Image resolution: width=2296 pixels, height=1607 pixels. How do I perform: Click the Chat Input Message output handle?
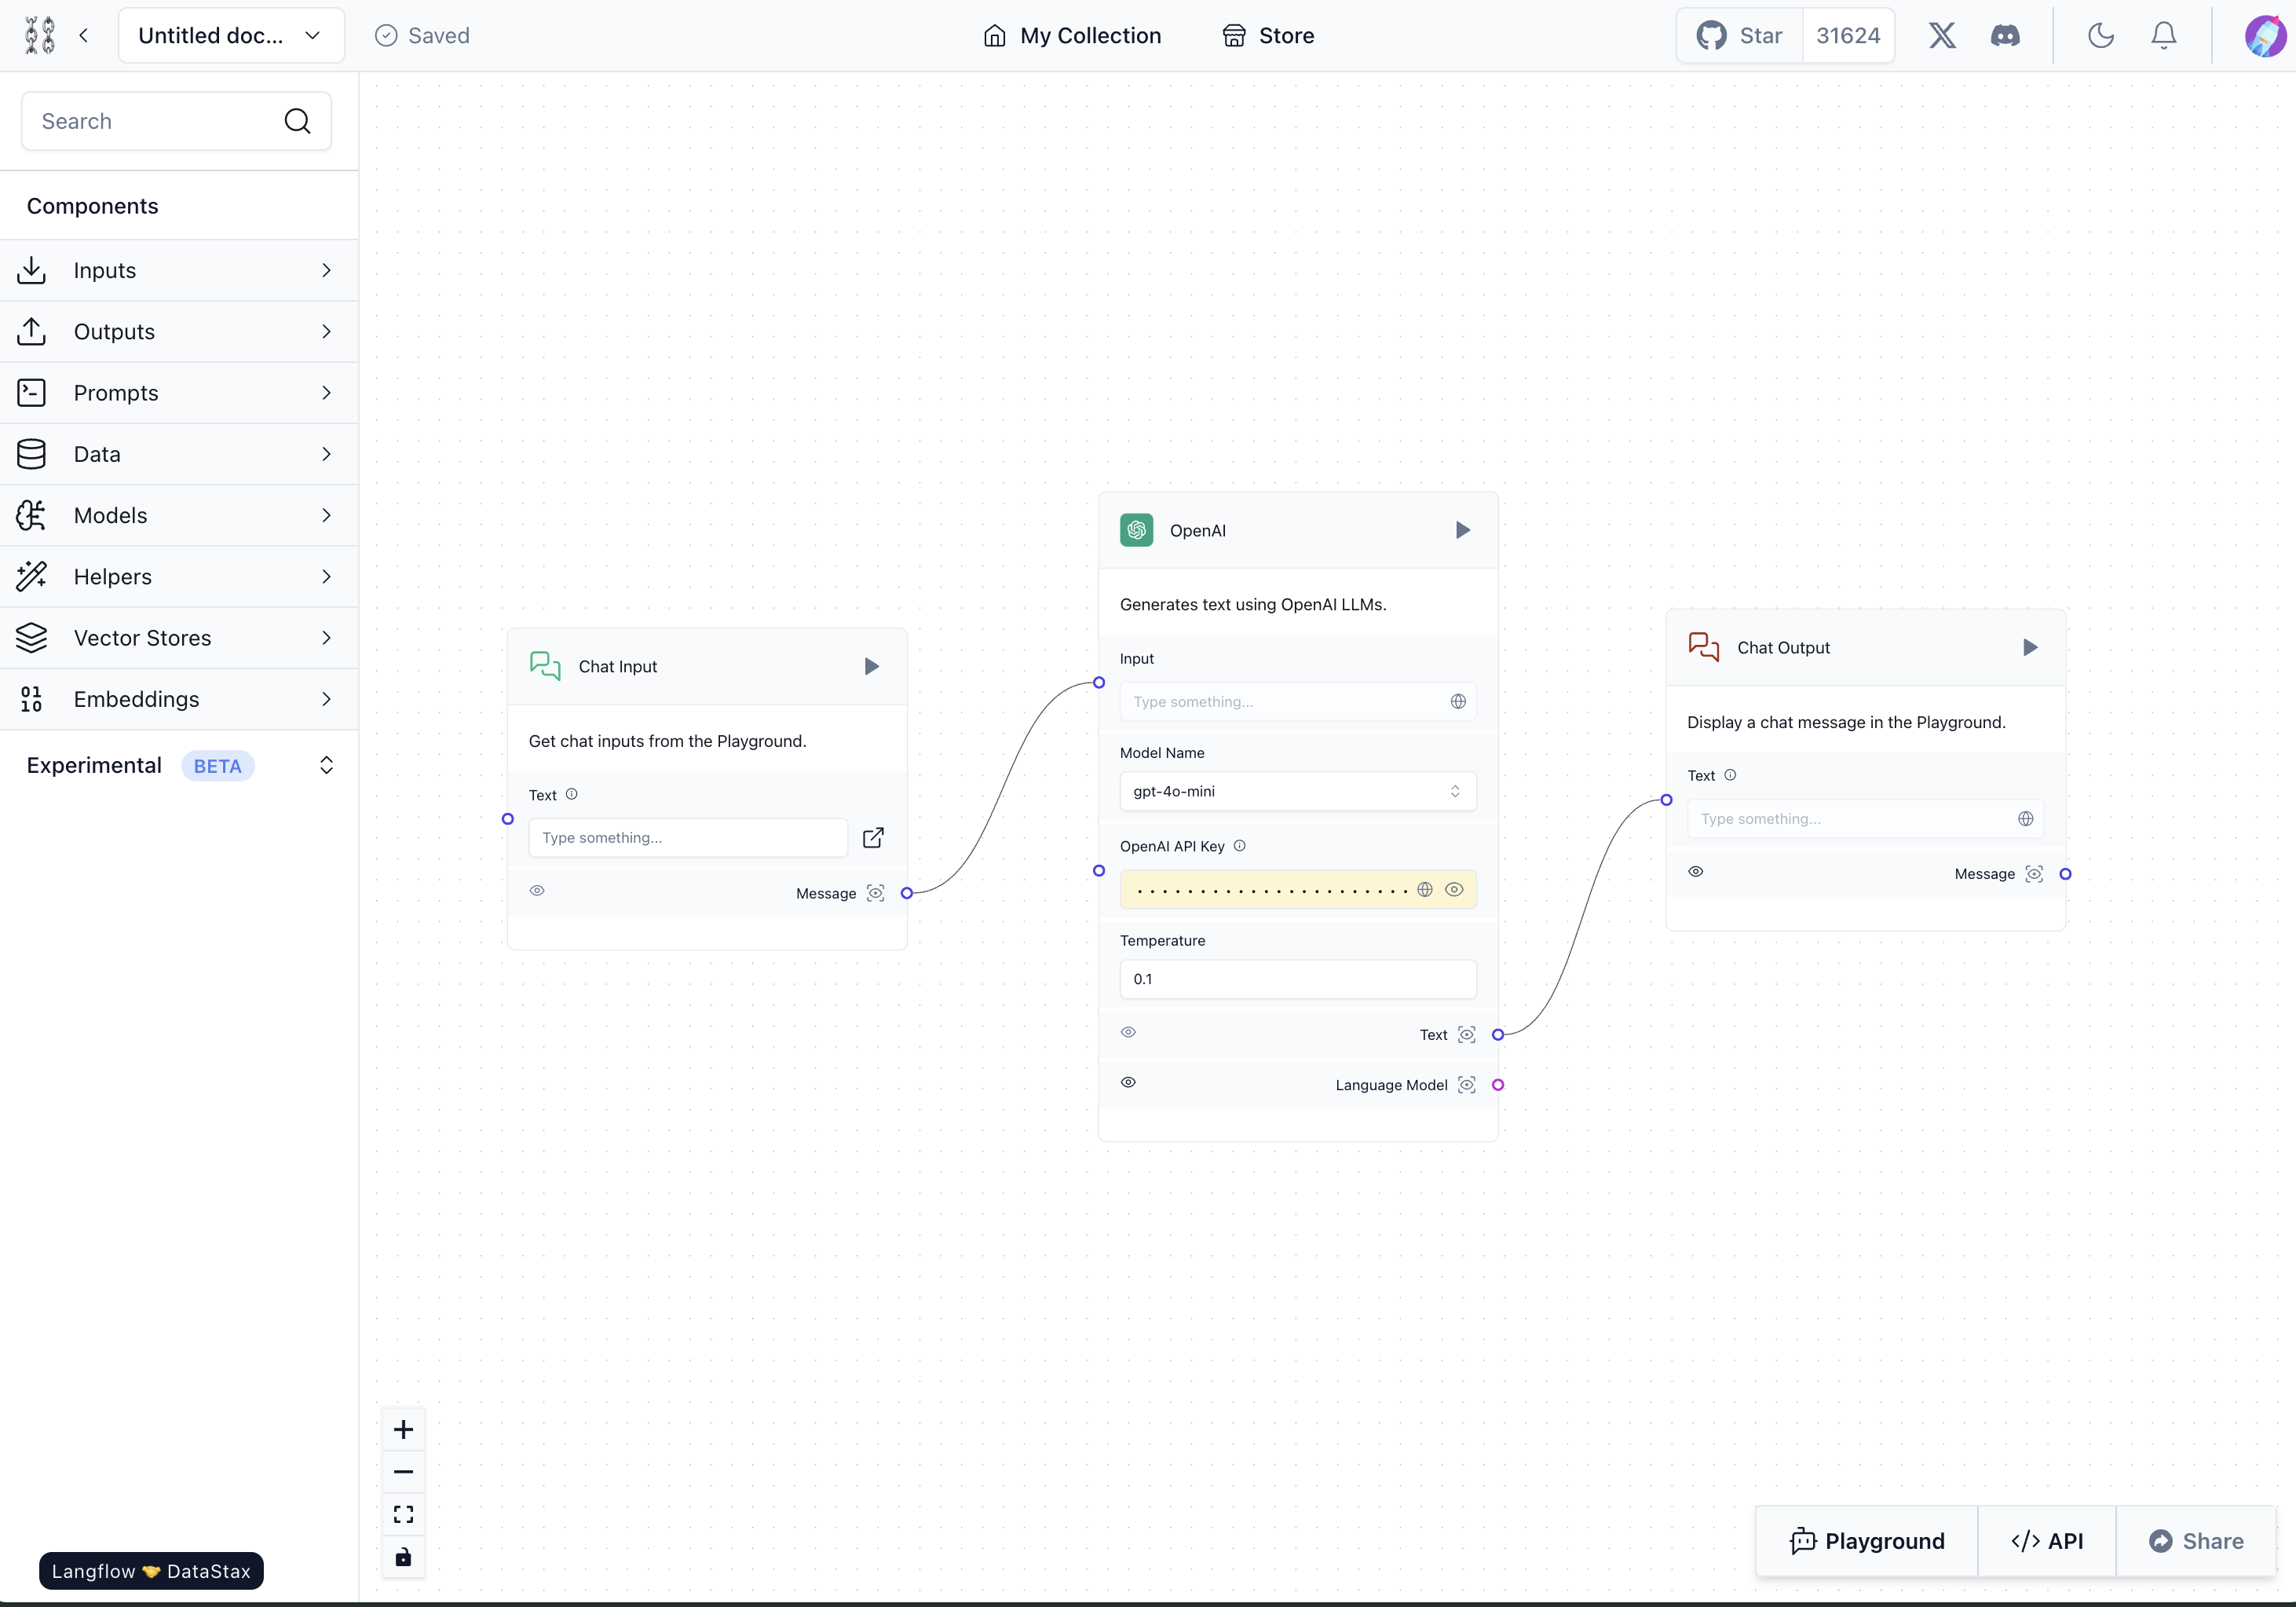click(907, 893)
